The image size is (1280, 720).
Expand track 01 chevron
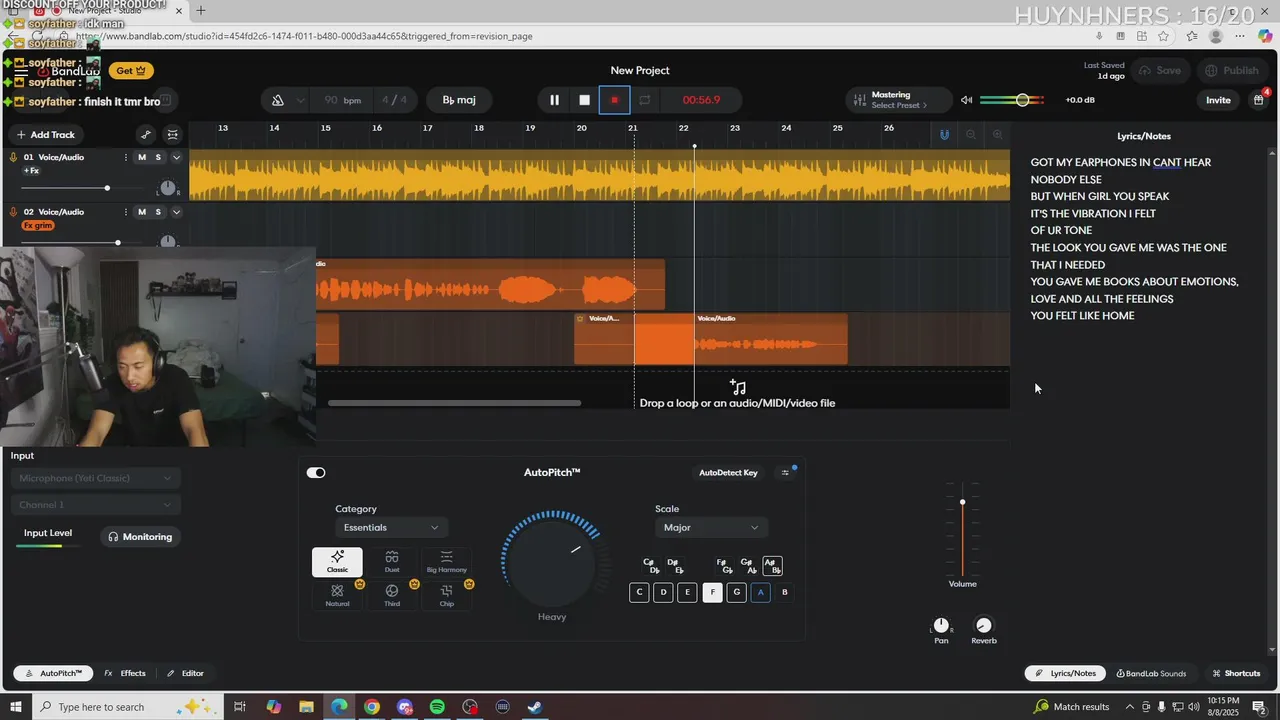tap(176, 157)
